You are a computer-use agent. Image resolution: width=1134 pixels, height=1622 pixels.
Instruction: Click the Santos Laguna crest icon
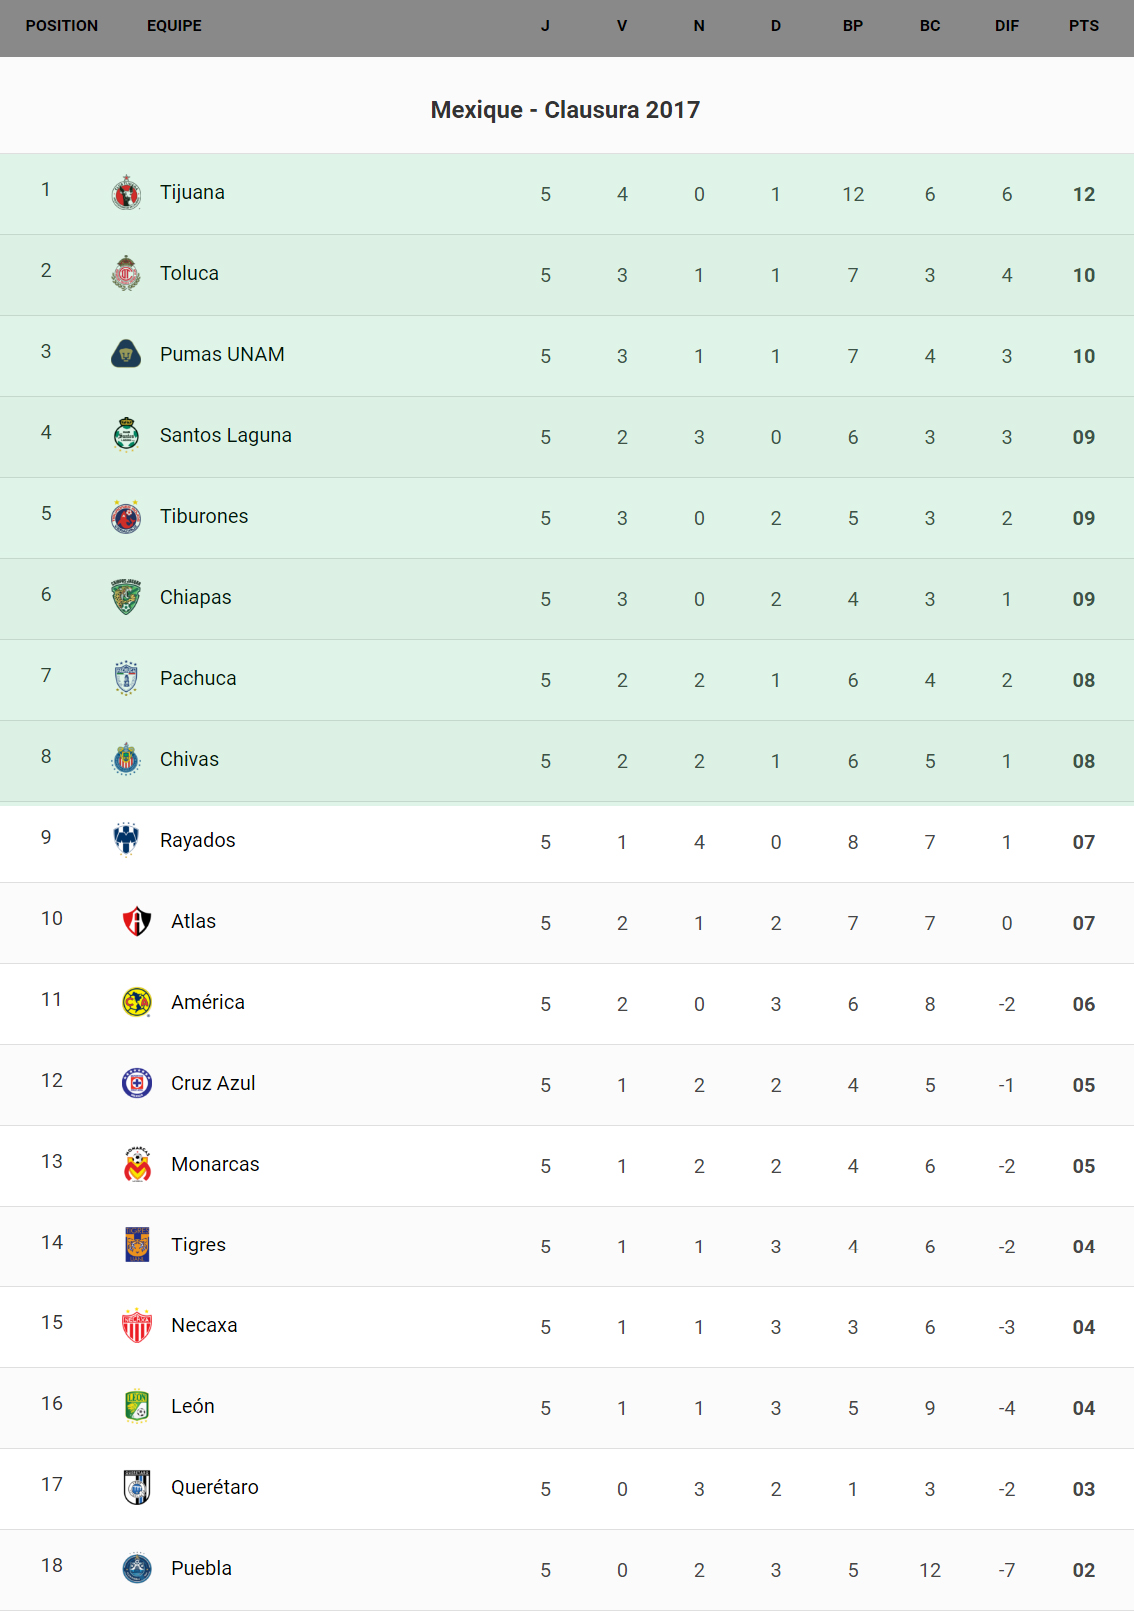[126, 435]
